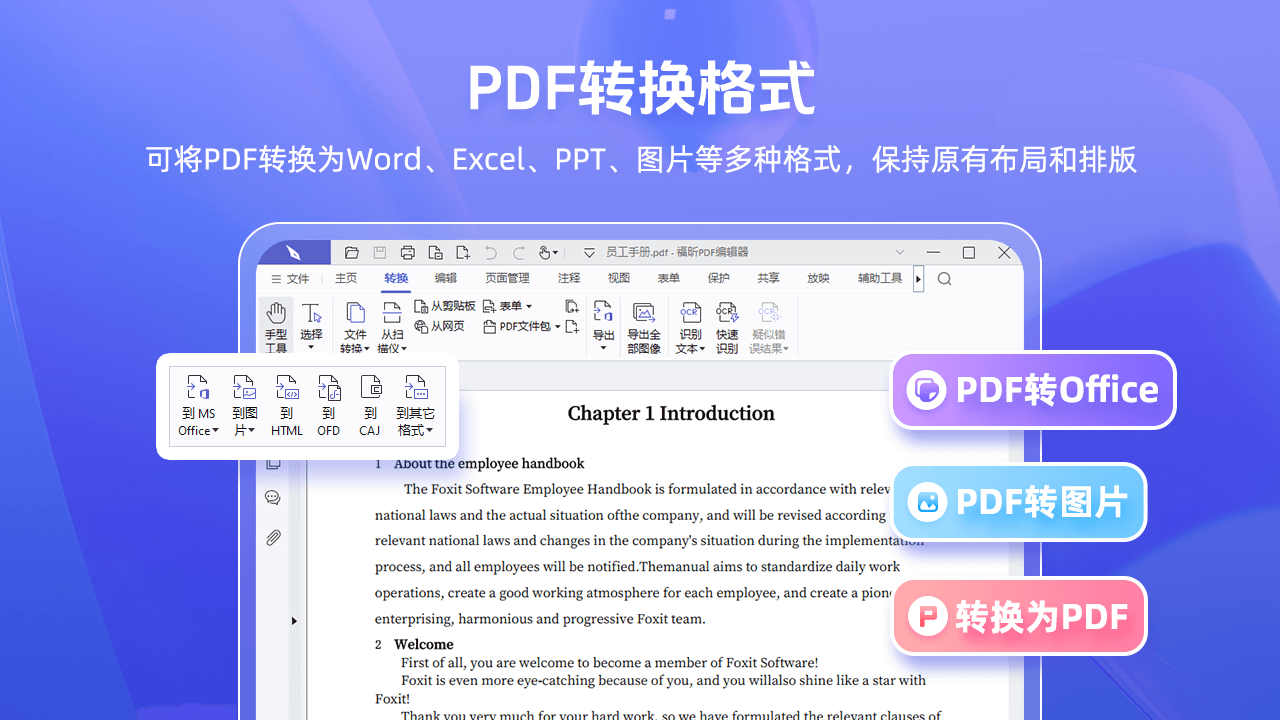Switch to the 页面管理 ribbon tab
Screen dimensions: 1280x720
pos(507,278)
